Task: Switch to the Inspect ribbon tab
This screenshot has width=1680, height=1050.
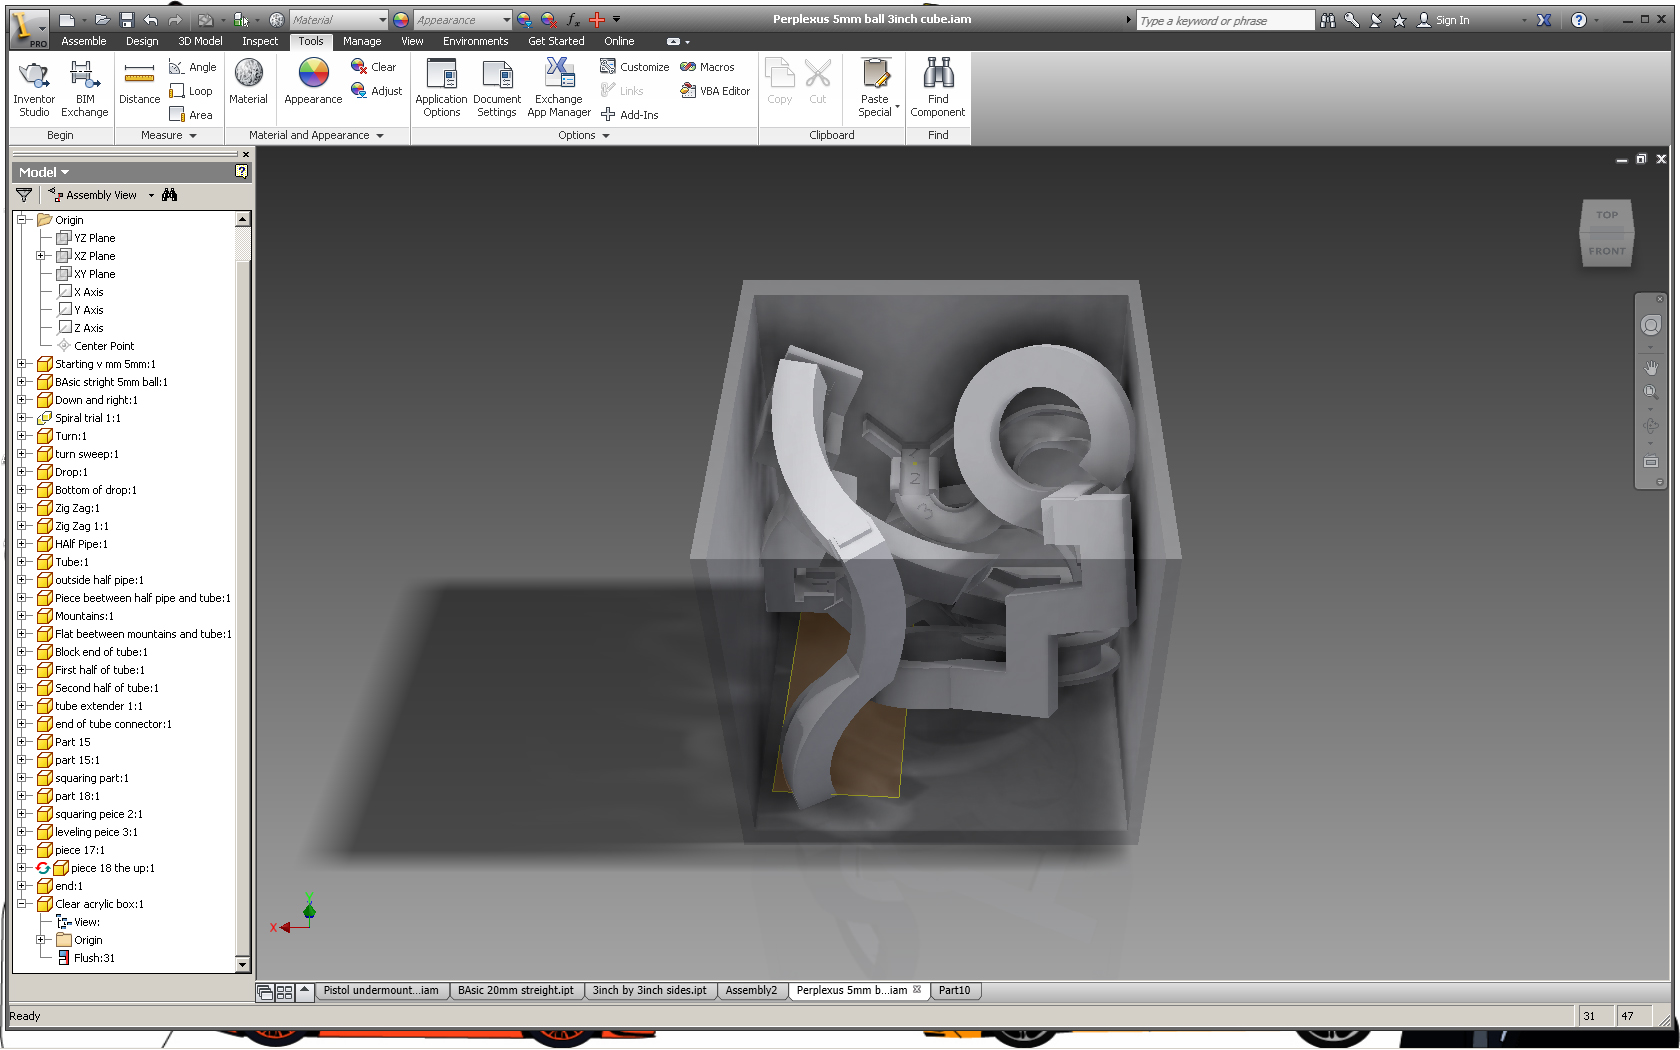Action: 260,41
